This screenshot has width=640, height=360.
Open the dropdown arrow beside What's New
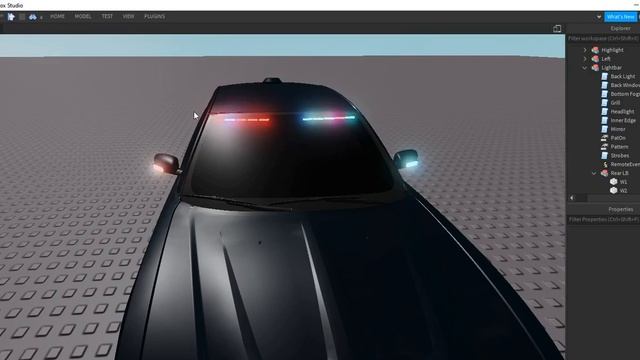(599, 17)
